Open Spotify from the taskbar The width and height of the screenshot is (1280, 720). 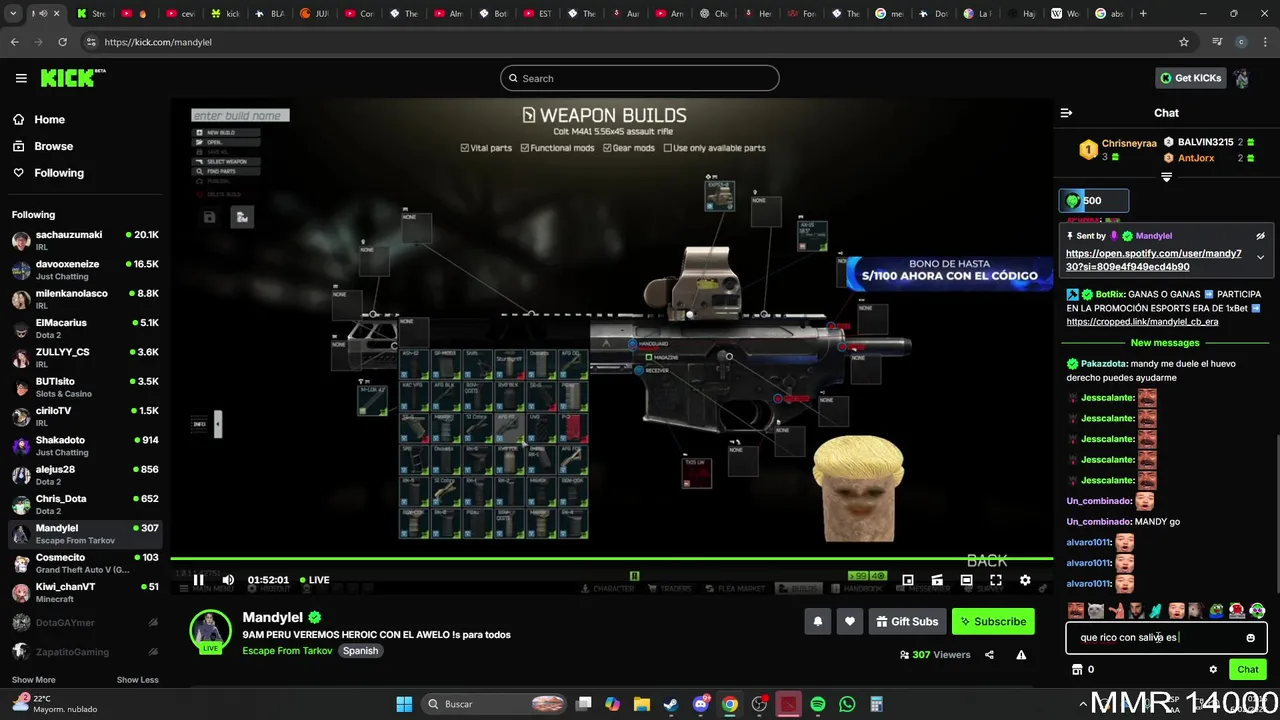[818, 704]
